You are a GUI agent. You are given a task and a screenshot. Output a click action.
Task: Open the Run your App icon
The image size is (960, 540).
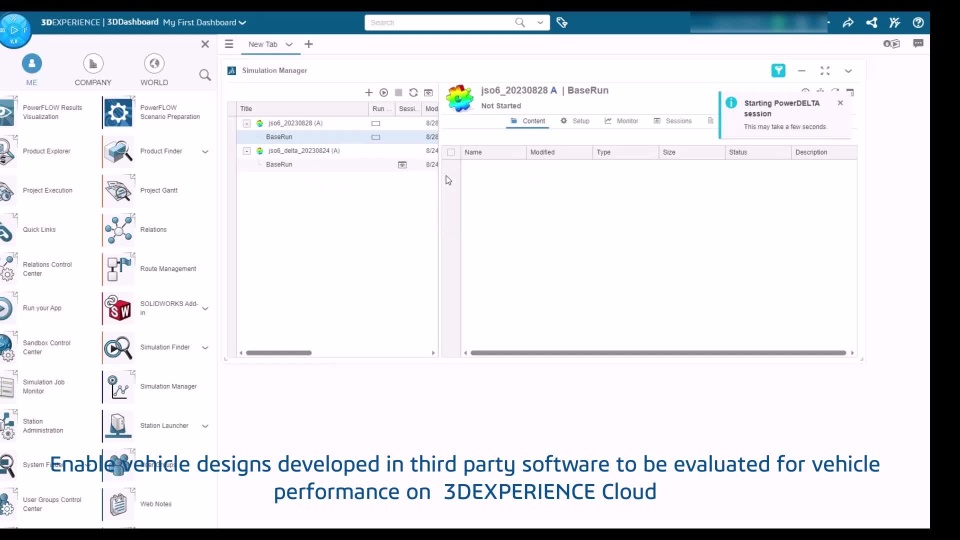(9, 308)
